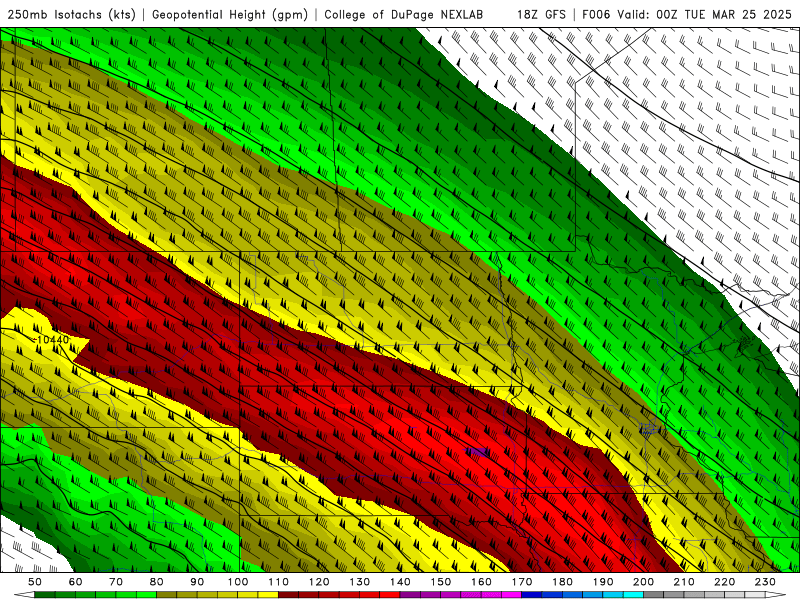Click the '50' legend value

[35, 582]
